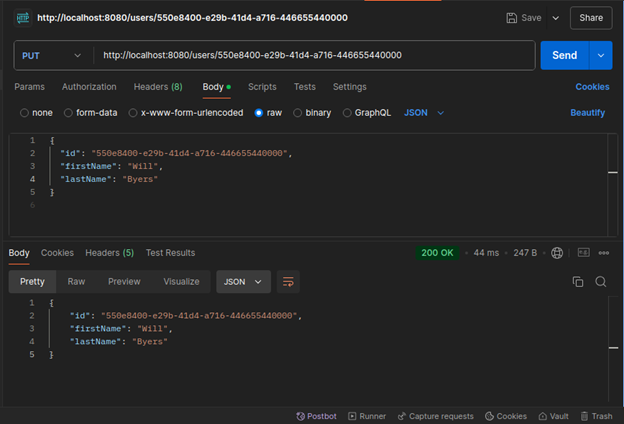
Task: Open the Test Results tab
Action: [x=170, y=253]
